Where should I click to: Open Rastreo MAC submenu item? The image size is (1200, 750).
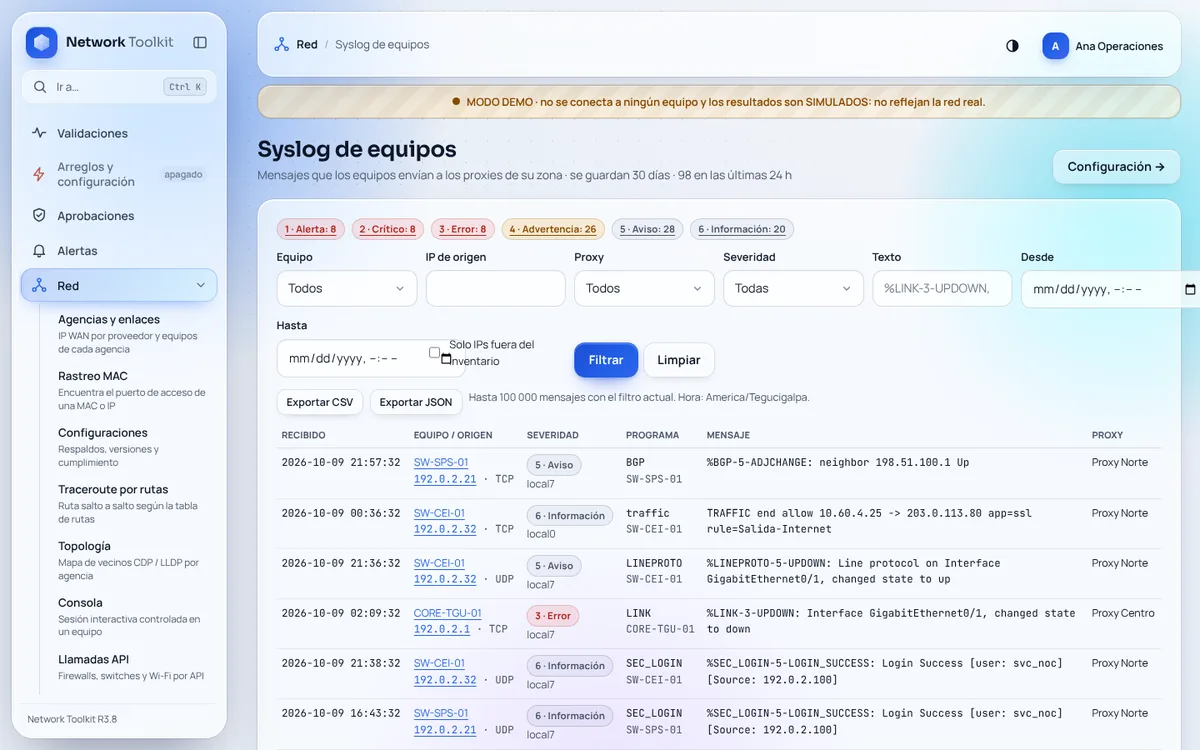pyautogui.click(x=132, y=391)
